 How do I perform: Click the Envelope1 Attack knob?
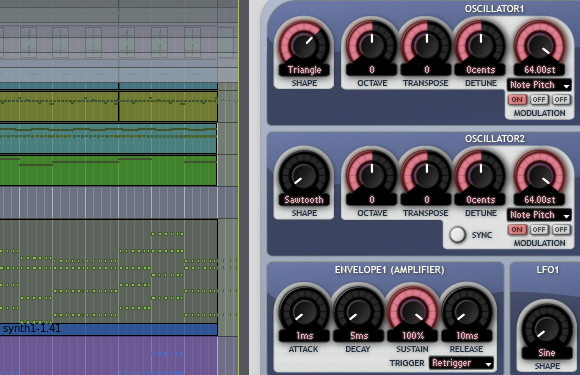[304, 311]
